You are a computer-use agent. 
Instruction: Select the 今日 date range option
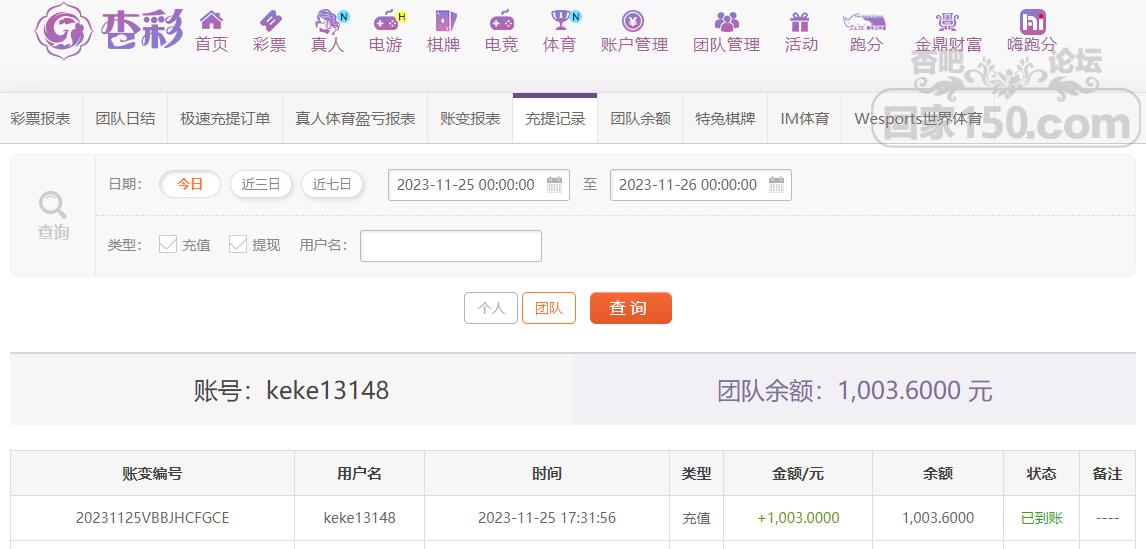[190, 184]
